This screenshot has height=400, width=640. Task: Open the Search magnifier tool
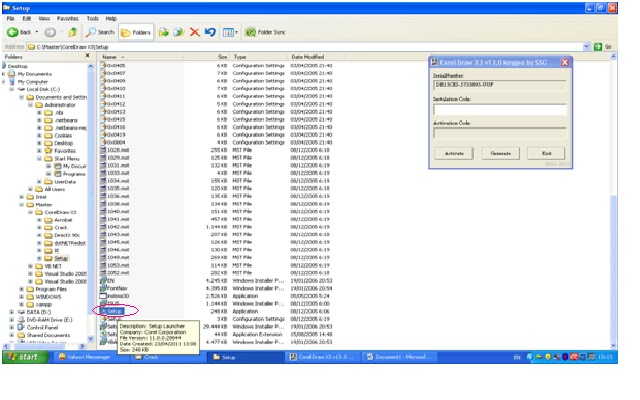[100, 32]
